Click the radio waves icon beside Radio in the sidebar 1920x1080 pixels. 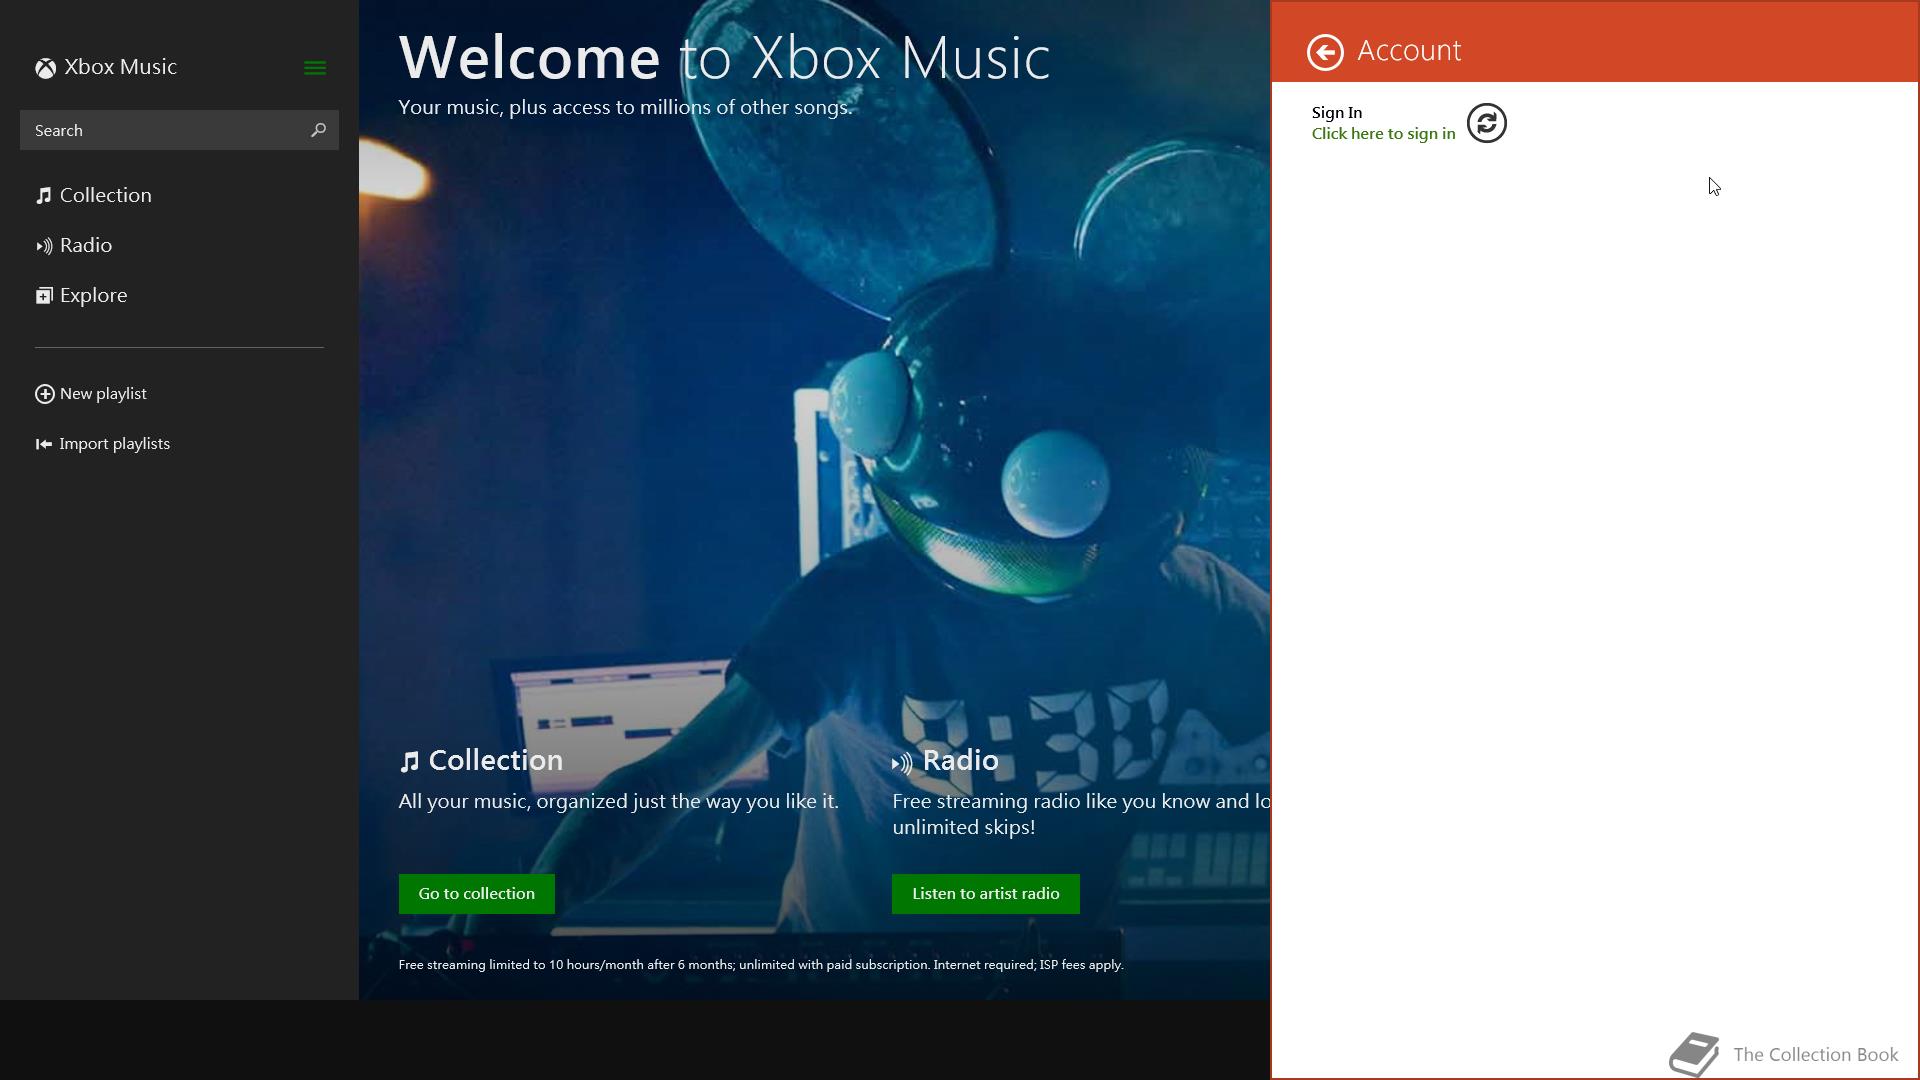pyautogui.click(x=44, y=246)
